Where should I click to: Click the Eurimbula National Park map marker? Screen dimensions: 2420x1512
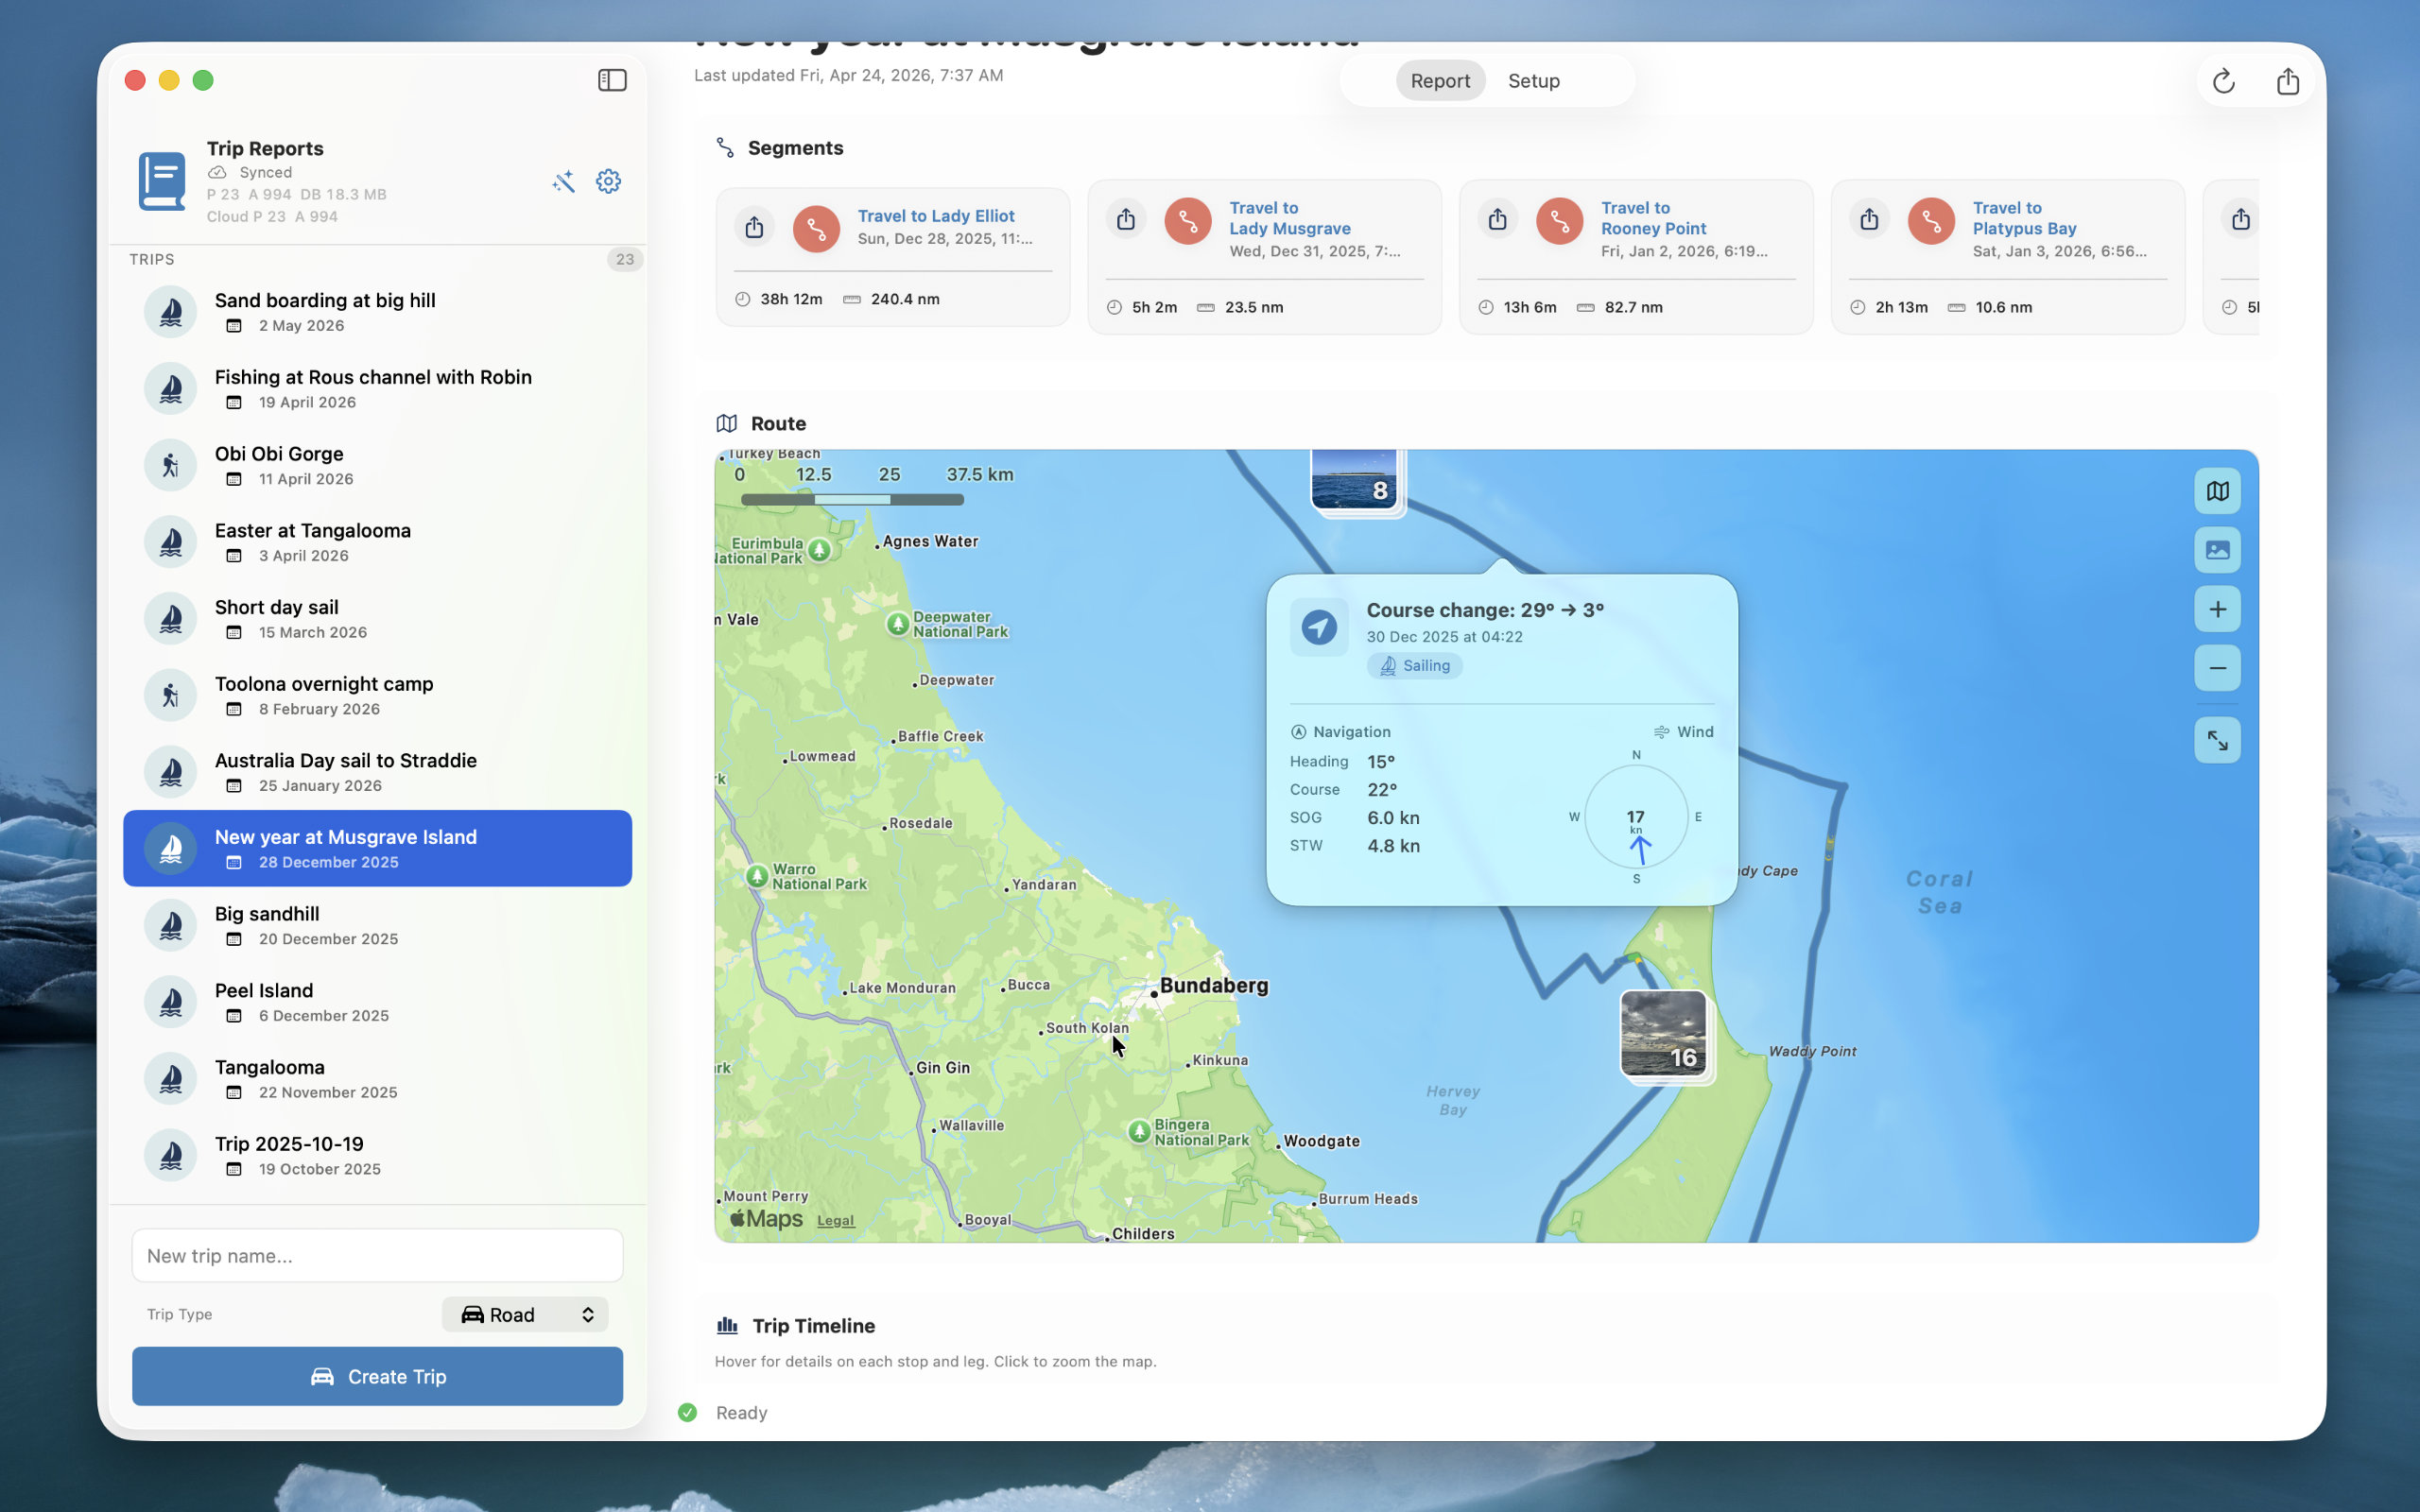pos(819,549)
